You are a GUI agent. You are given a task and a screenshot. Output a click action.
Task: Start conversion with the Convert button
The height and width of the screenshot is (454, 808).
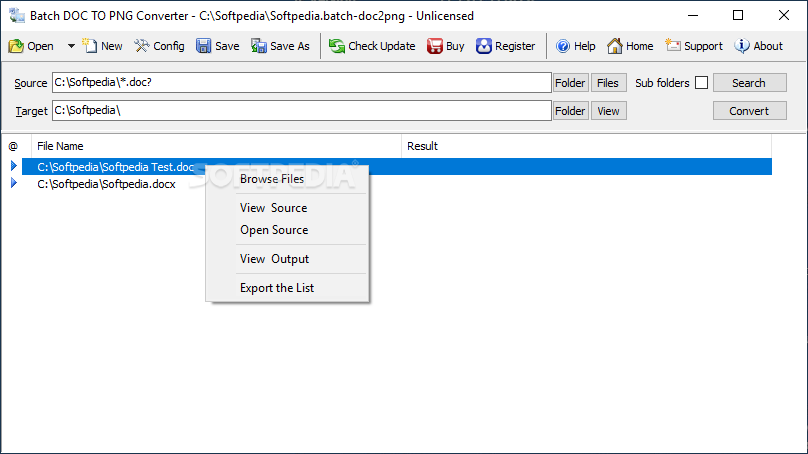[749, 111]
